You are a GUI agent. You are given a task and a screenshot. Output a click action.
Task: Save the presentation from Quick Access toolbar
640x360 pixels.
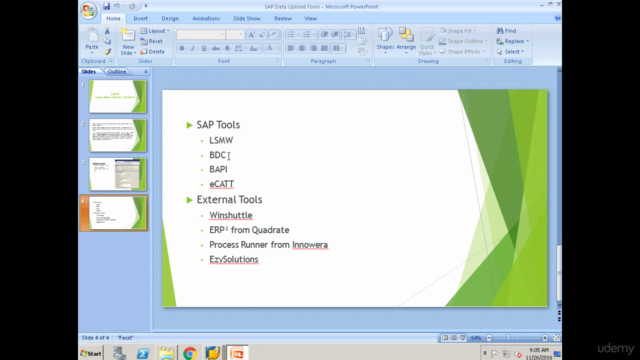(106, 6)
